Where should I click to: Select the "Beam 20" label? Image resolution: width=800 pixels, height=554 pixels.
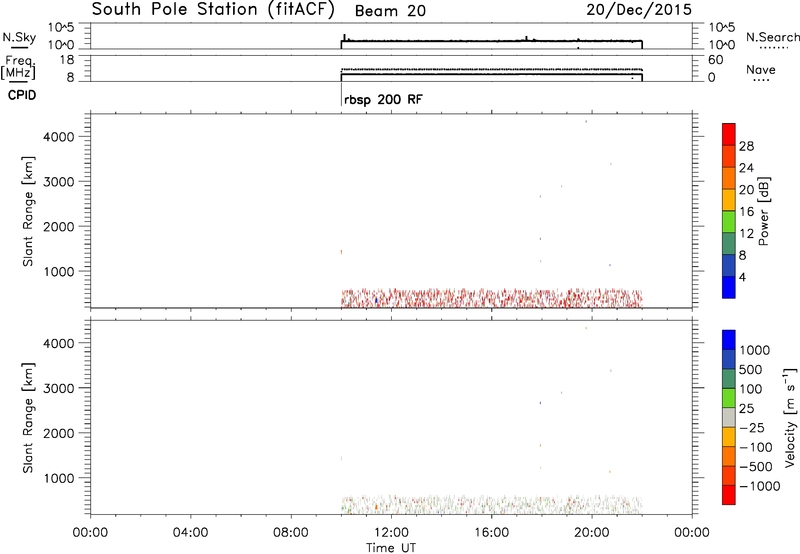tap(390, 11)
